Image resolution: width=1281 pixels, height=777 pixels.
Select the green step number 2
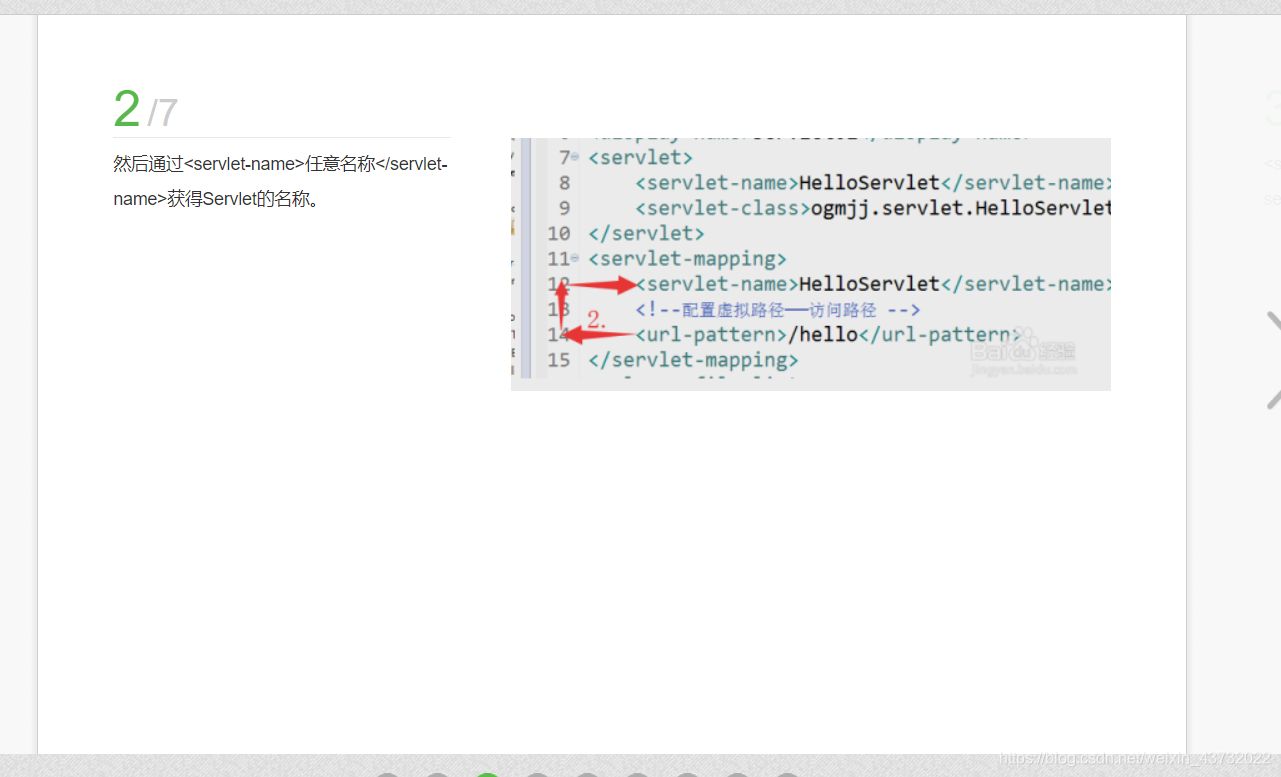click(127, 109)
